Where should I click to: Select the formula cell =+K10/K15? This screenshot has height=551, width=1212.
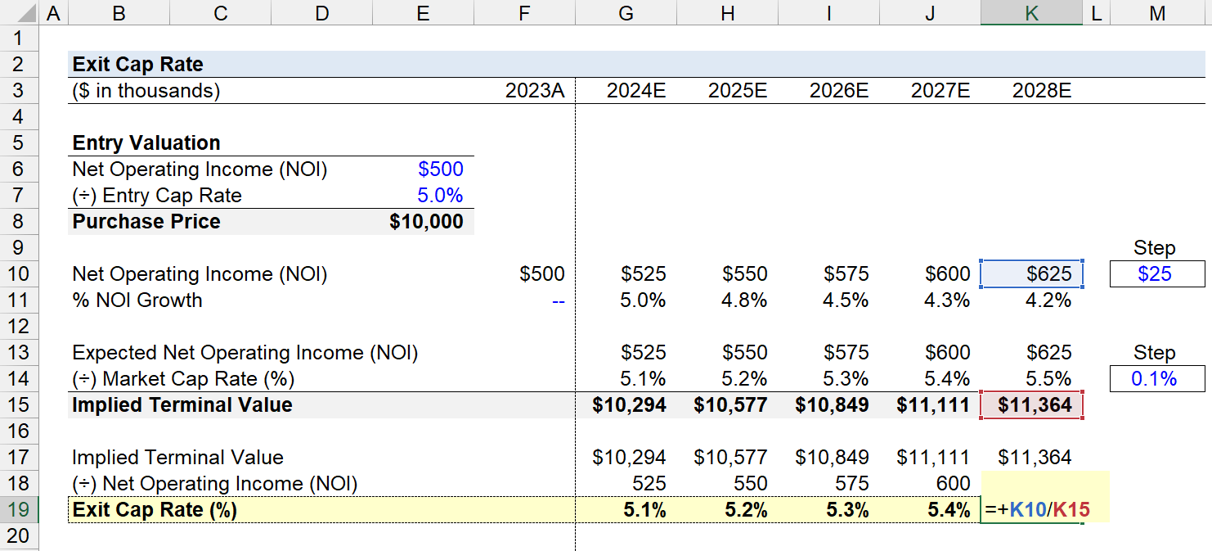point(1031,510)
